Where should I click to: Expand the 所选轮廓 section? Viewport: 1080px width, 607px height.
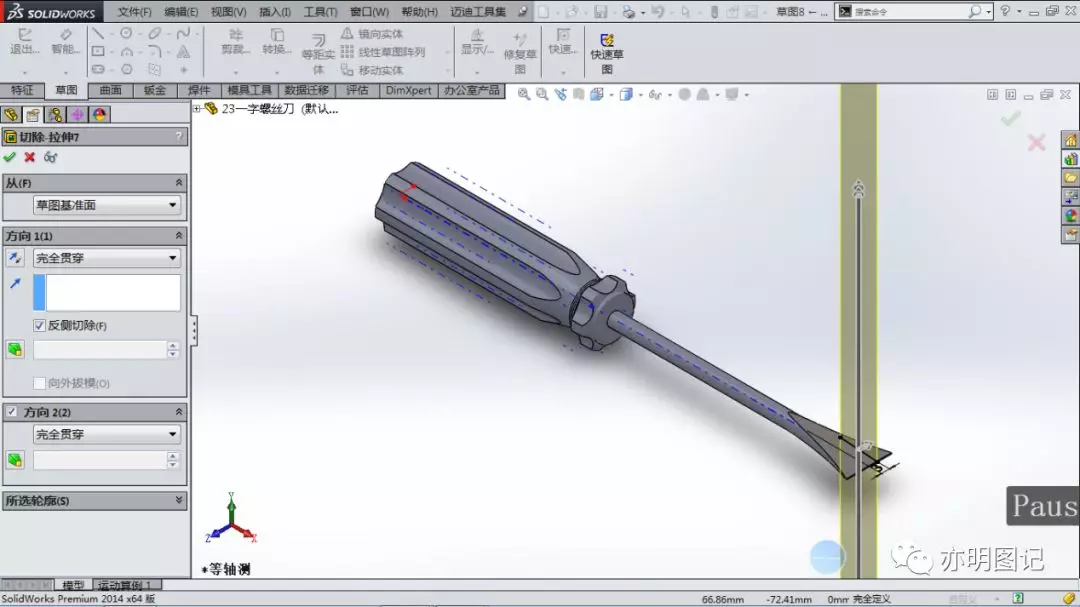(x=179, y=500)
